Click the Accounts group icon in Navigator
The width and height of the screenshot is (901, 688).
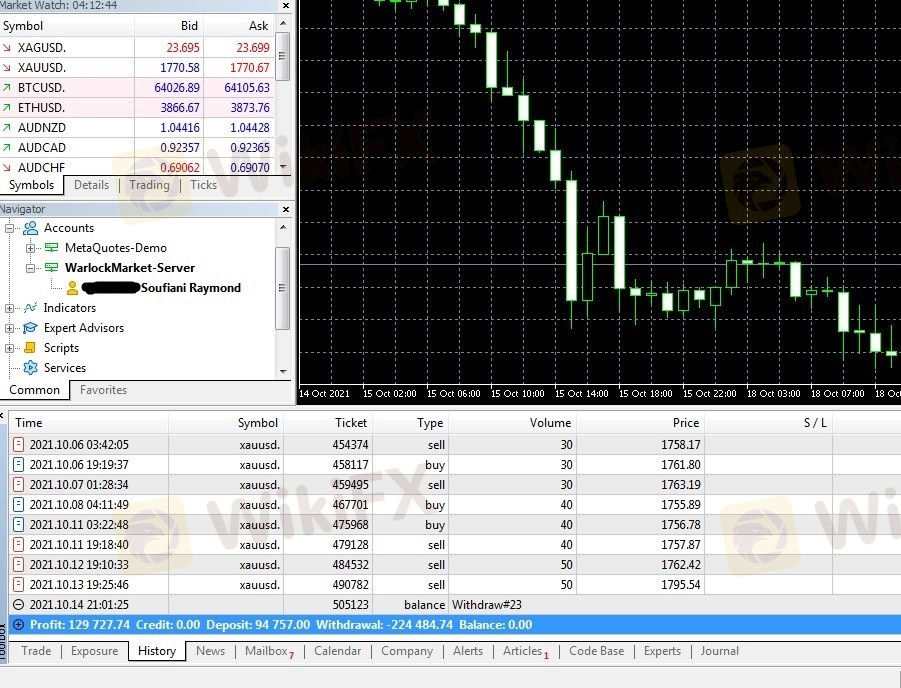(x=30, y=228)
